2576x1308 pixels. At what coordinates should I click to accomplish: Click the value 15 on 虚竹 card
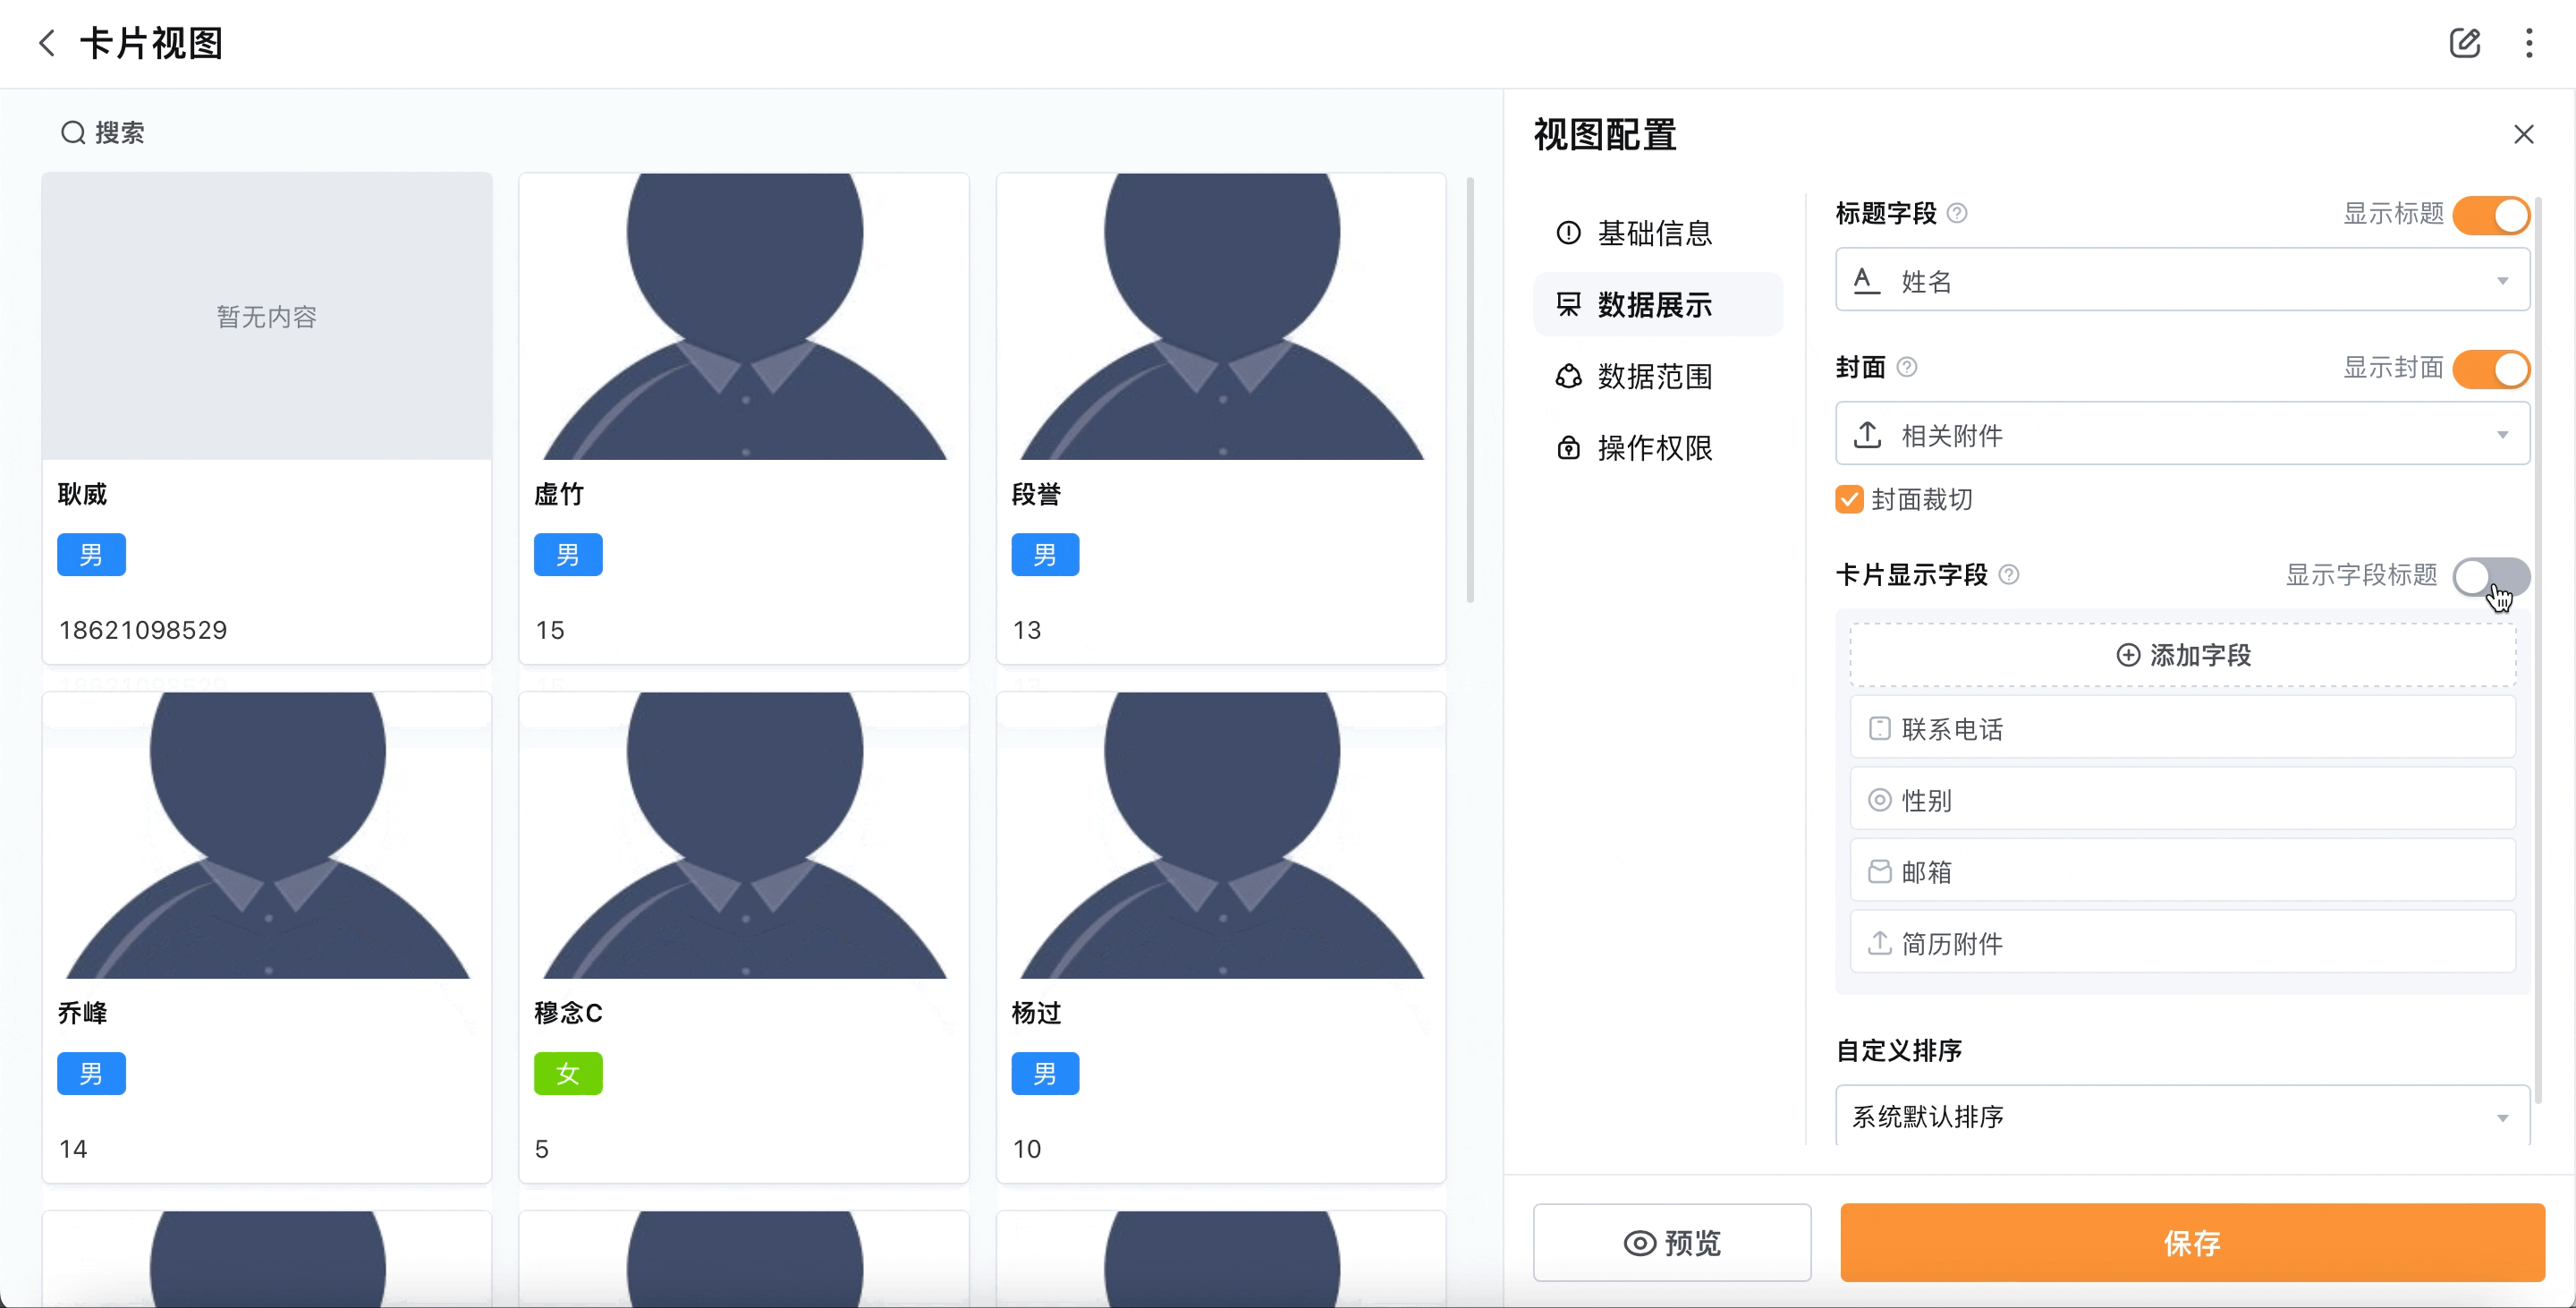point(550,630)
